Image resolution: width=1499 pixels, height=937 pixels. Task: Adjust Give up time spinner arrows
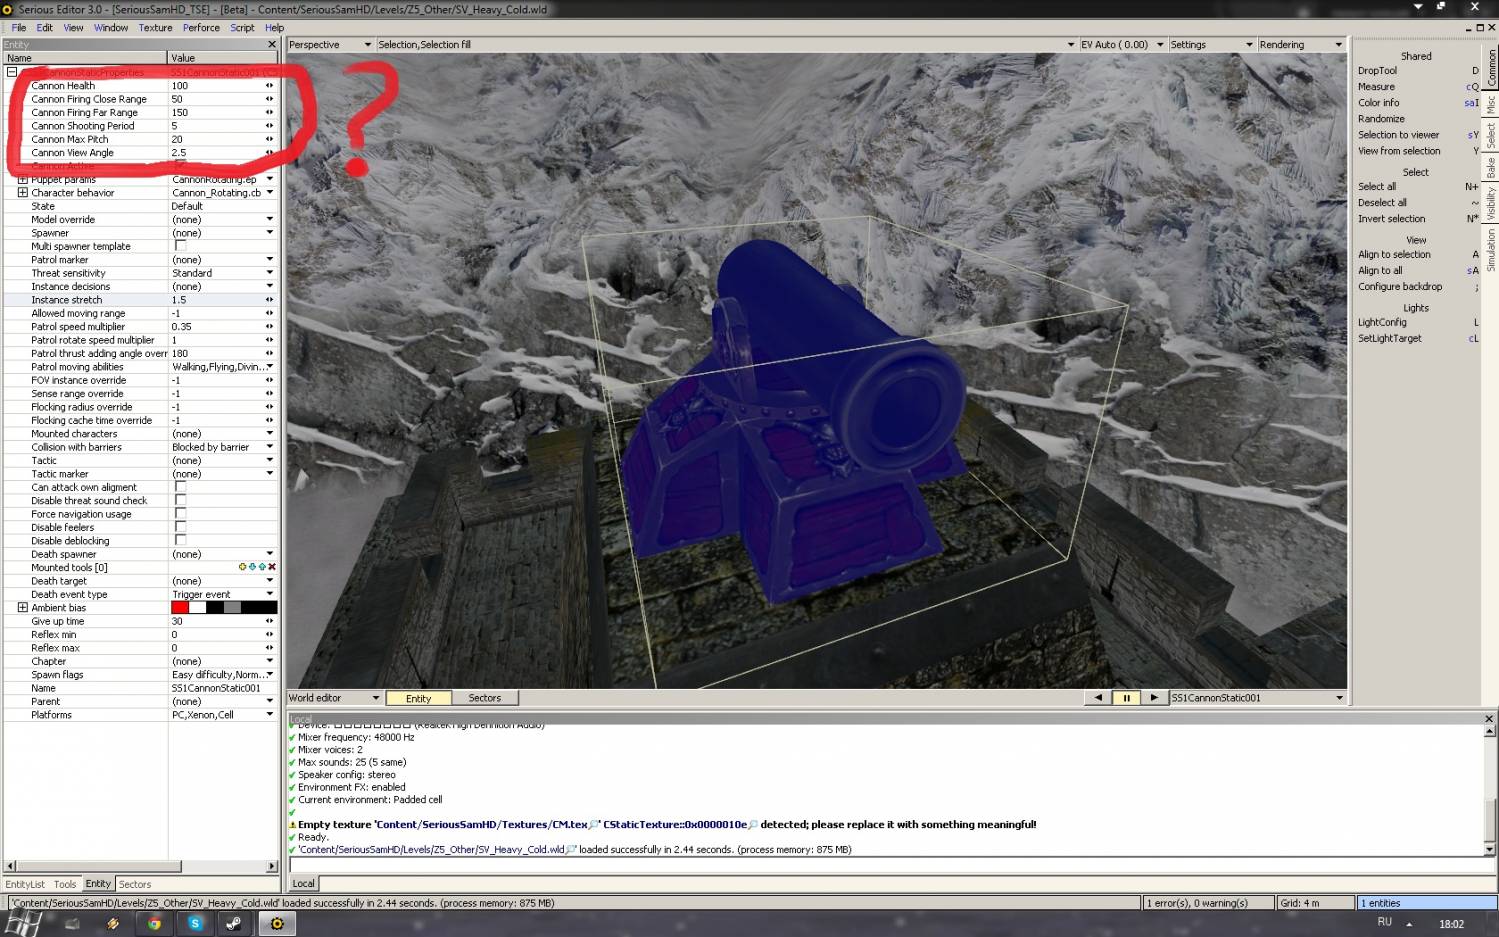click(269, 621)
